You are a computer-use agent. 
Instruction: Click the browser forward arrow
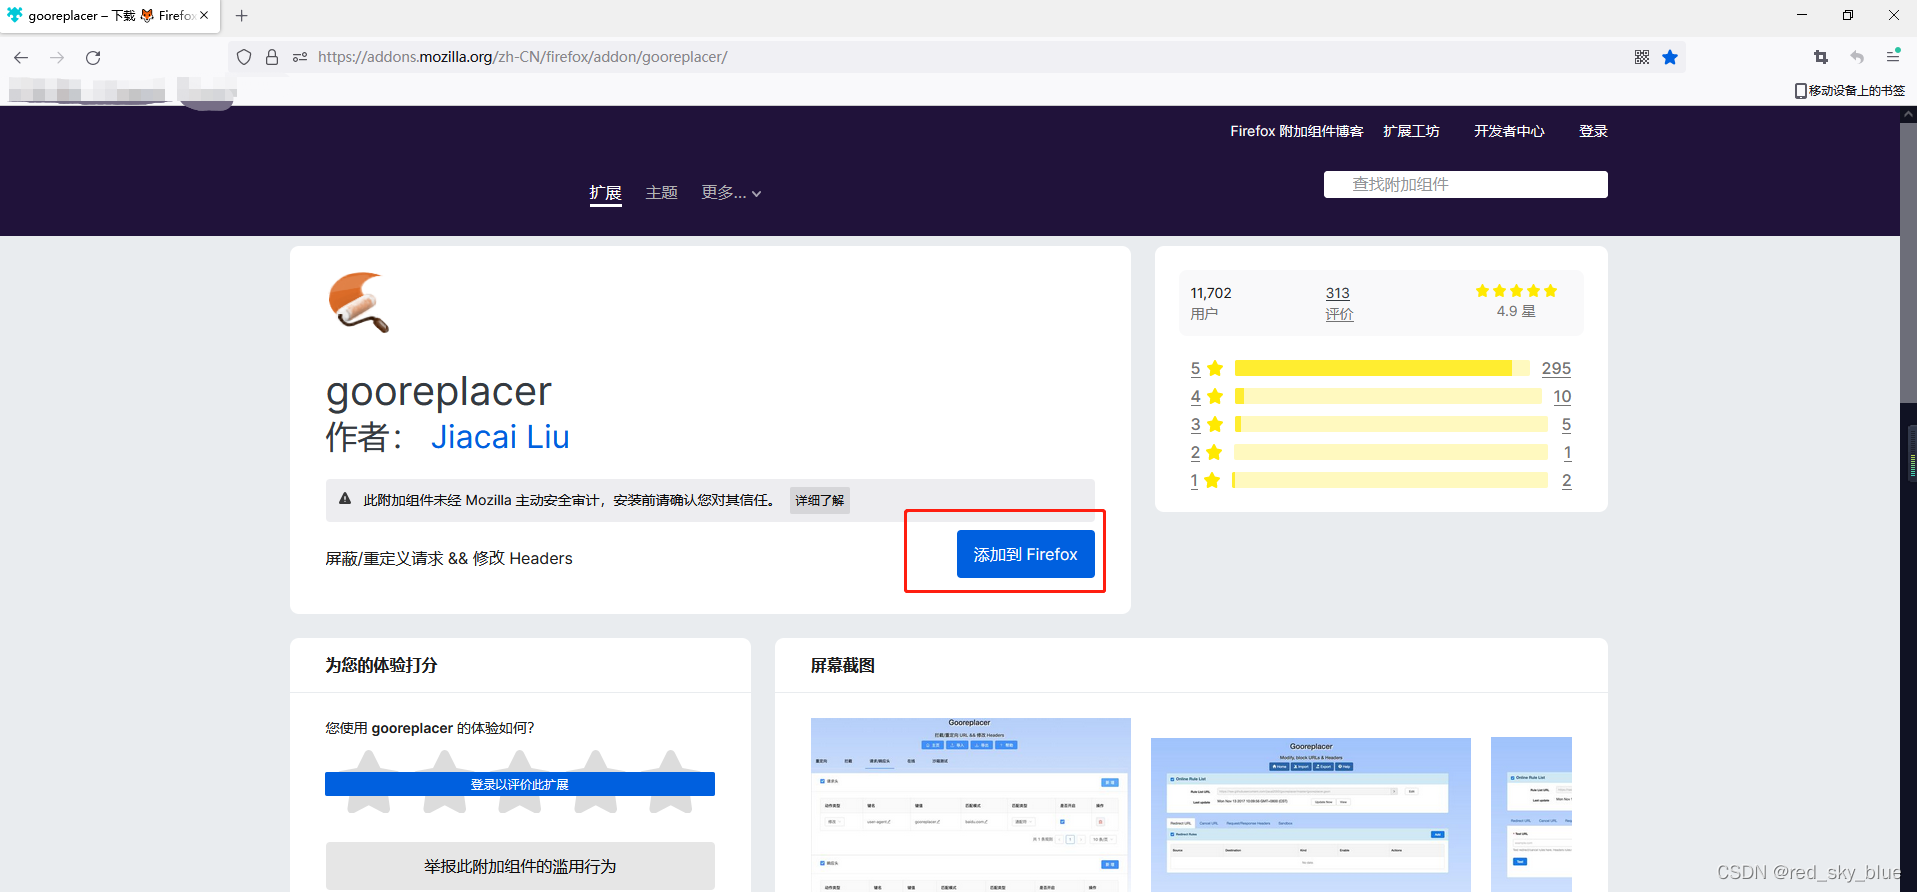57,58
